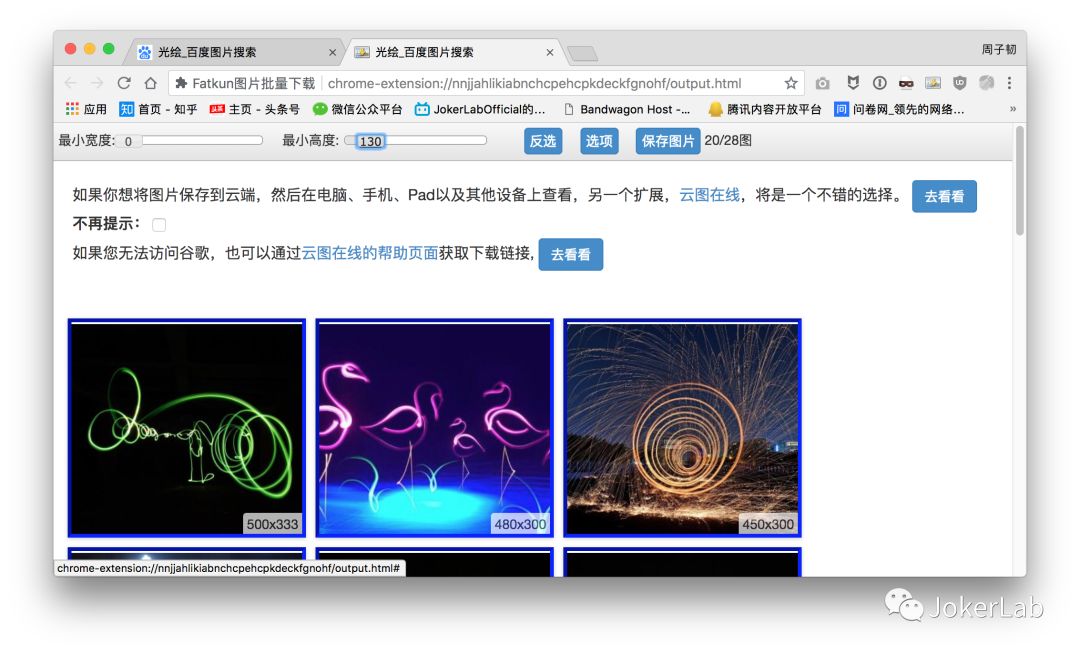The image size is (1080, 653).
Task: Open the Zhihu home page bookmark
Action: pos(158,109)
